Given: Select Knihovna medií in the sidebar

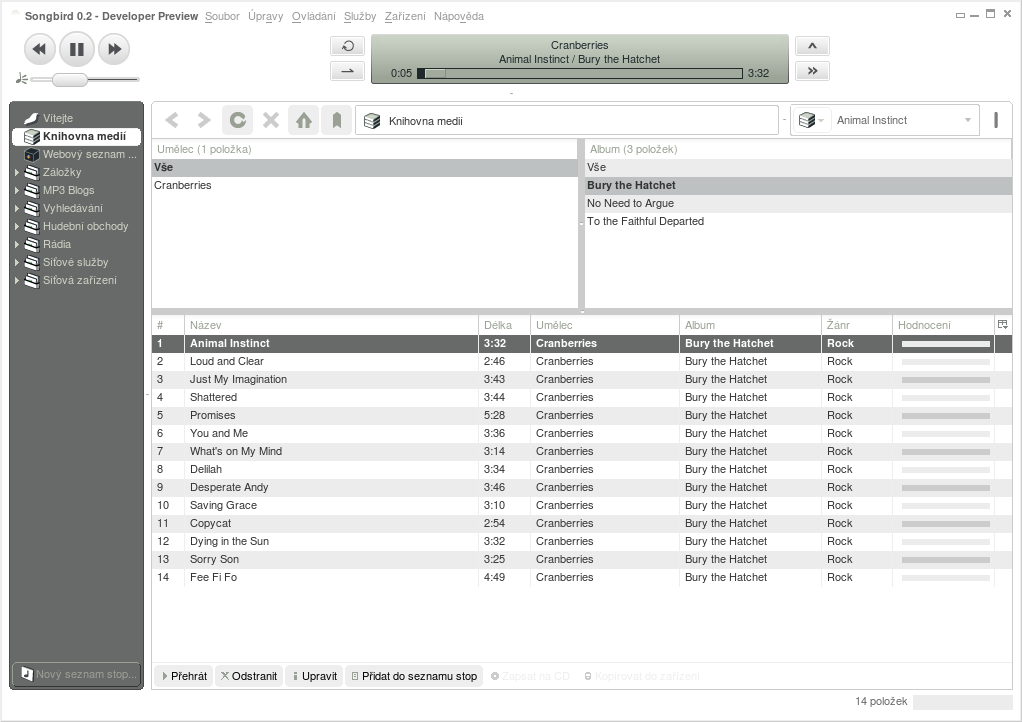Looking at the screenshot, I should point(77,136).
